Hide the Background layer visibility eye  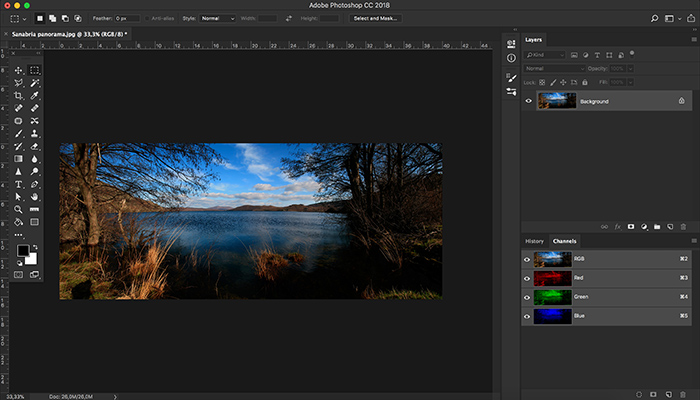[x=529, y=101]
